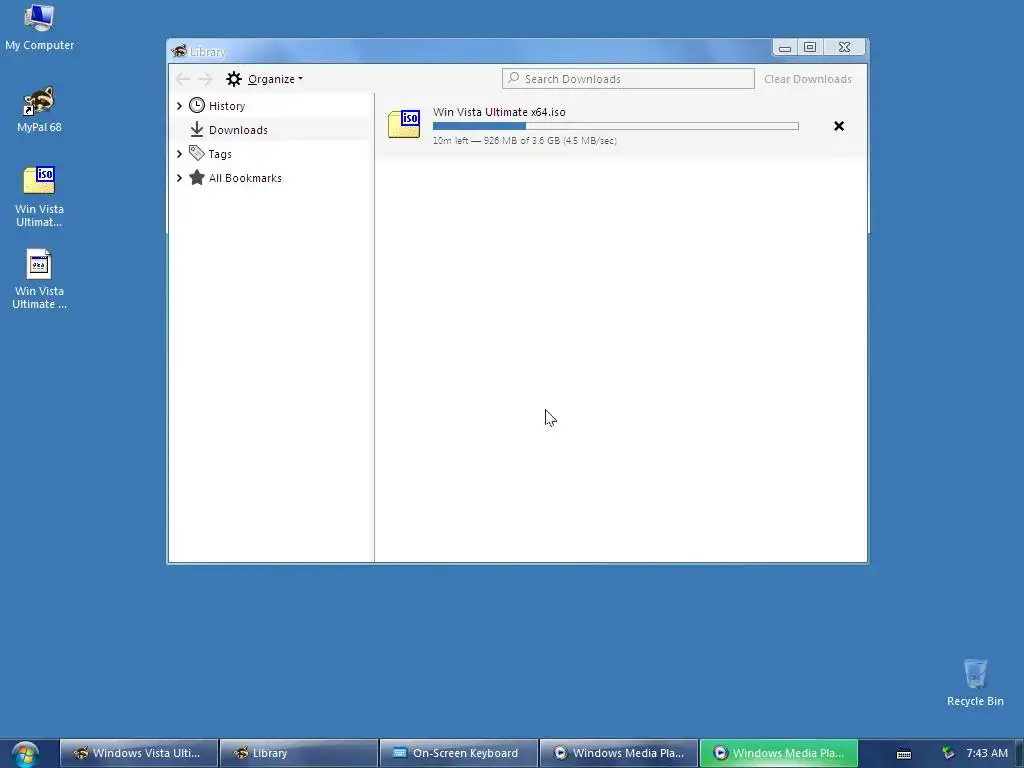The image size is (1024, 768).
Task: Click the download progress bar
Action: coord(615,126)
